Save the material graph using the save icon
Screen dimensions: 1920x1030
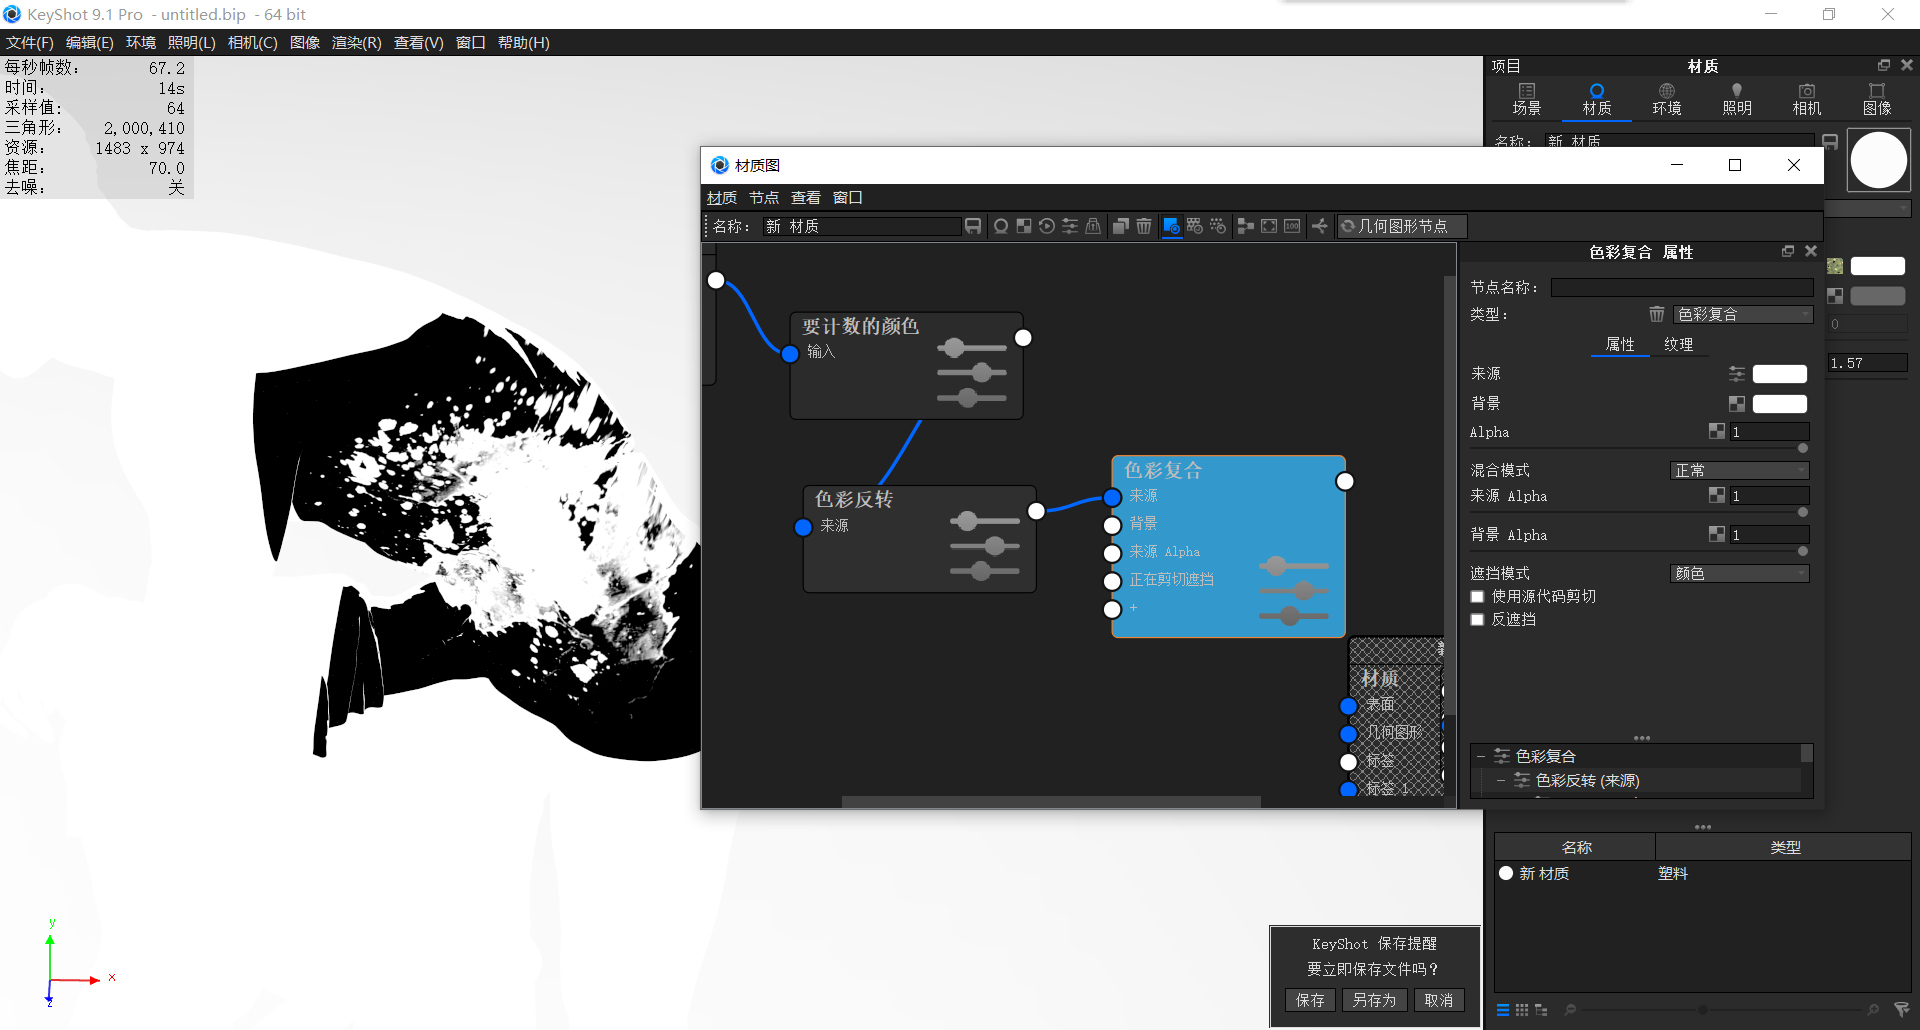click(x=973, y=226)
